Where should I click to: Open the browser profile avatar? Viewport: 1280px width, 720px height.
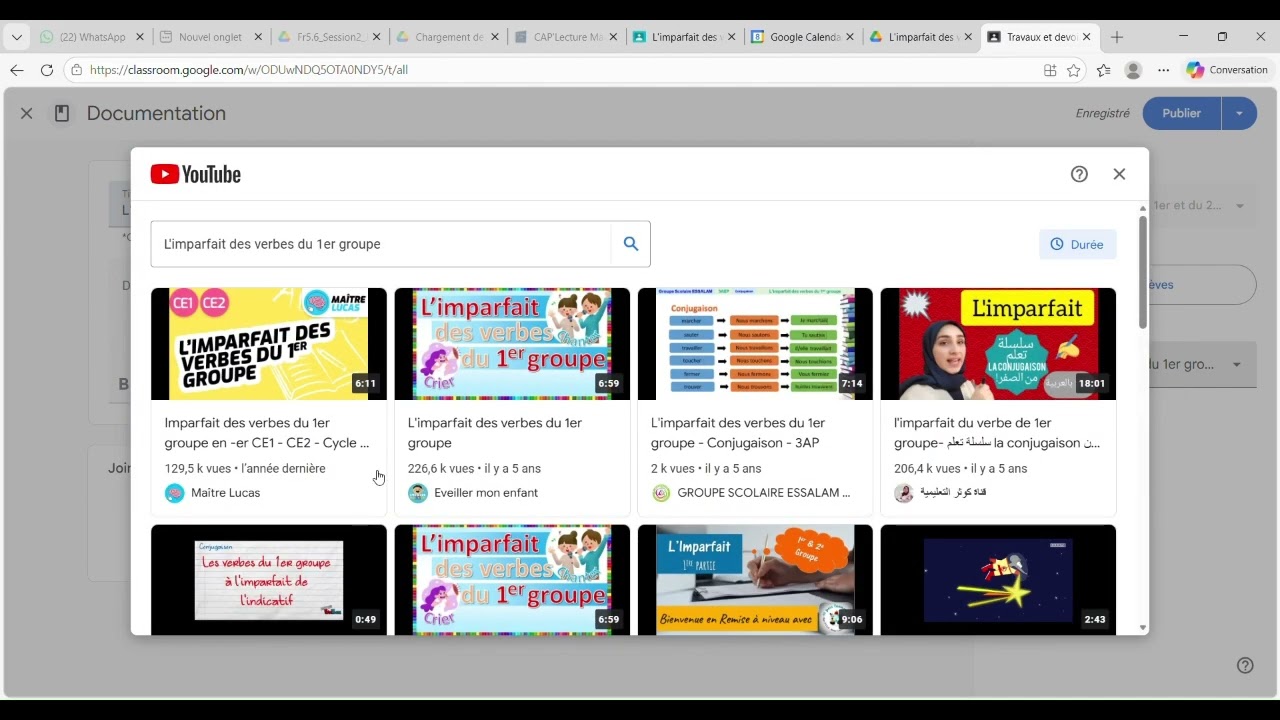click(x=1133, y=70)
